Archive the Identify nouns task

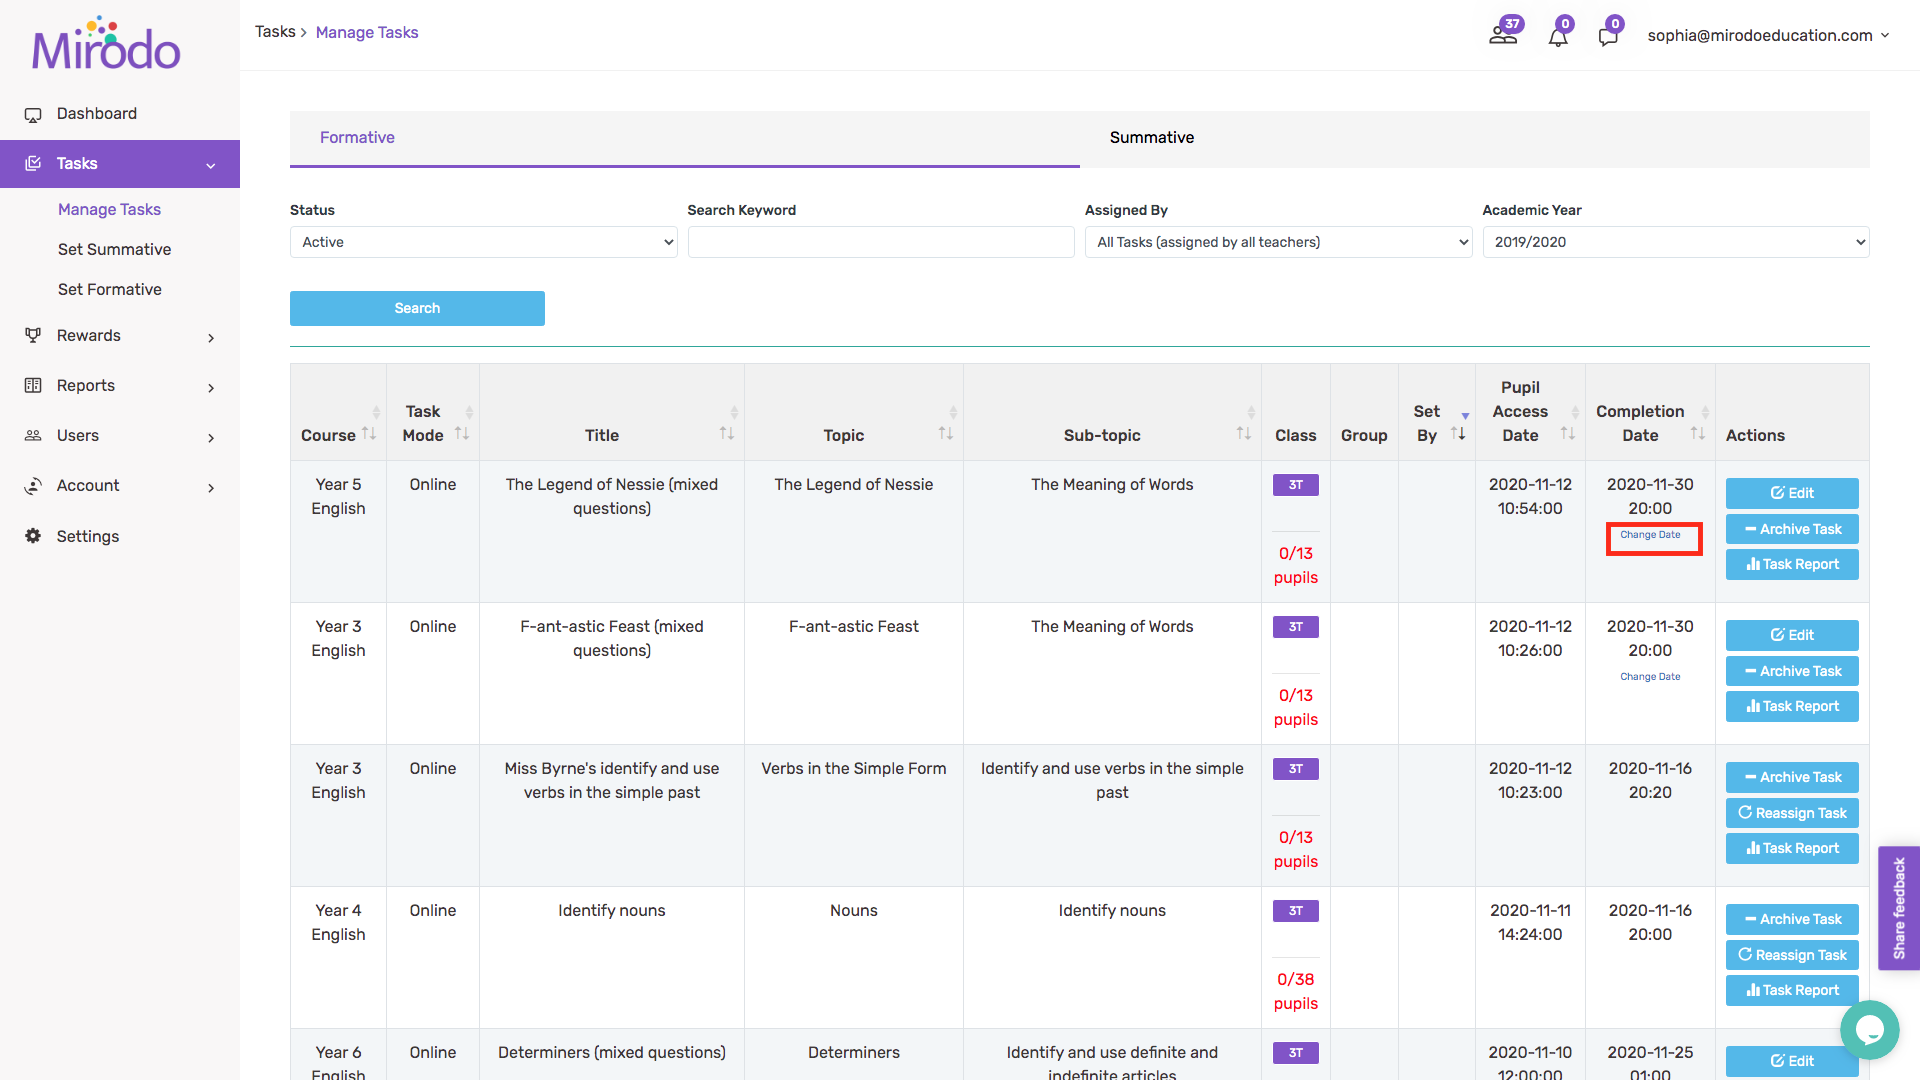[x=1792, y=919]
